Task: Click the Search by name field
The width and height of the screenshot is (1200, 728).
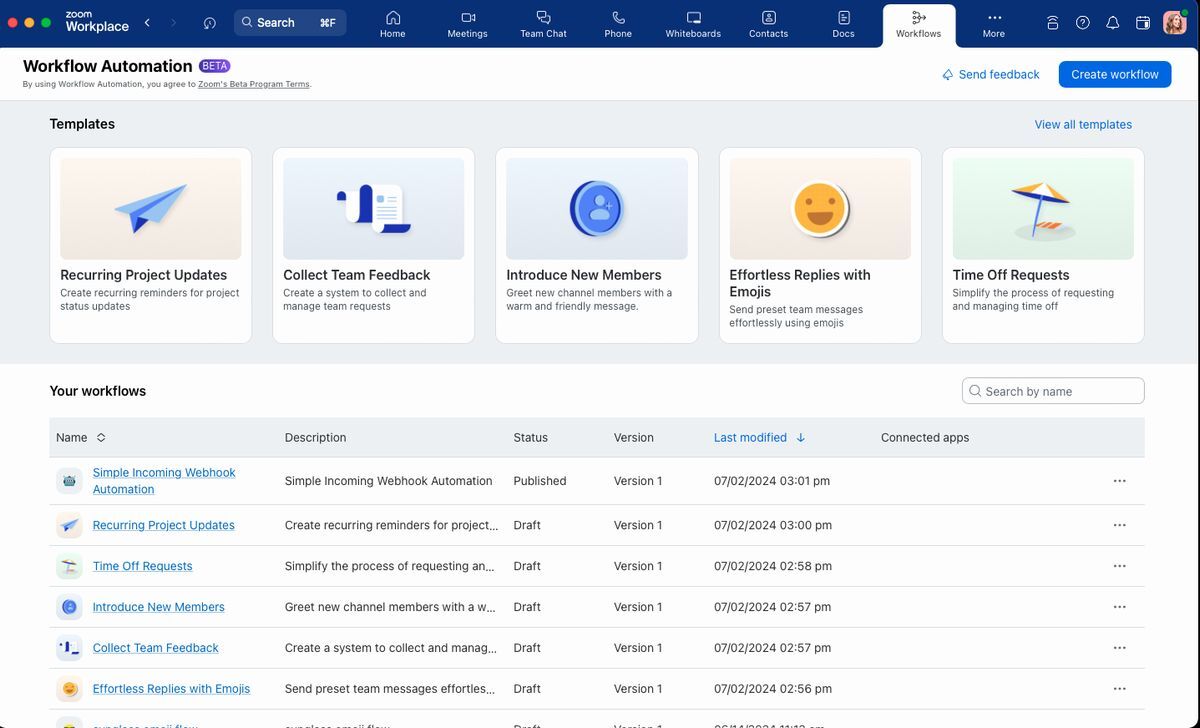Action: click(x=1053, y=391)
